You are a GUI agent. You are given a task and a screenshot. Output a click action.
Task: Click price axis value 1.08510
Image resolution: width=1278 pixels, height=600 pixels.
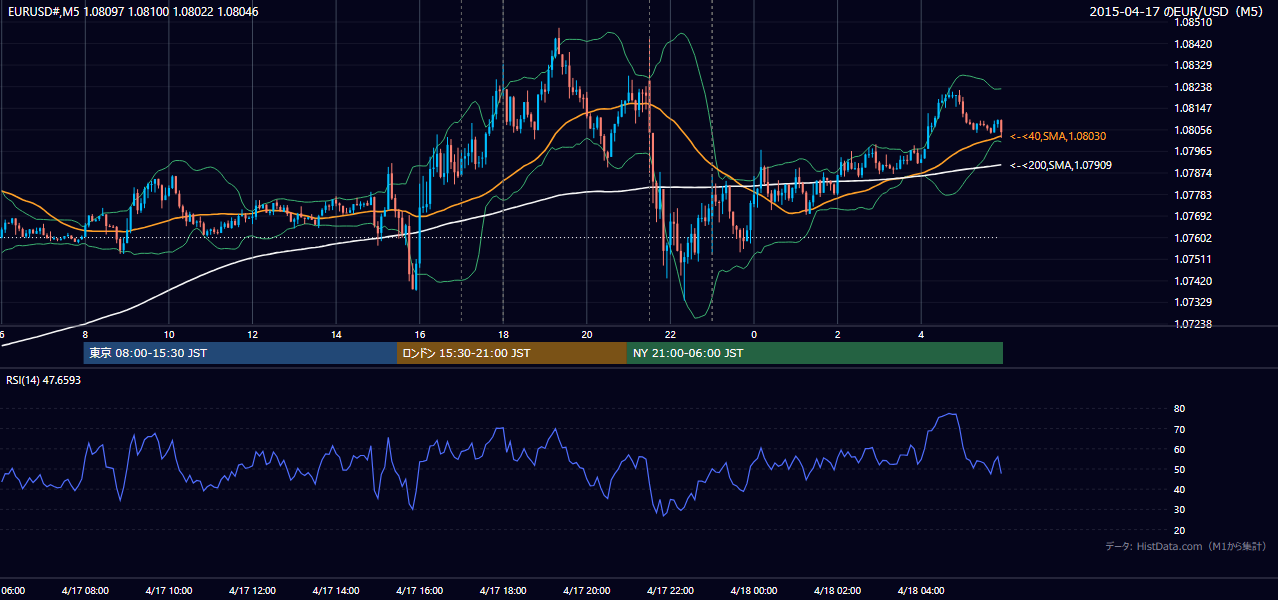(1193, 22)
